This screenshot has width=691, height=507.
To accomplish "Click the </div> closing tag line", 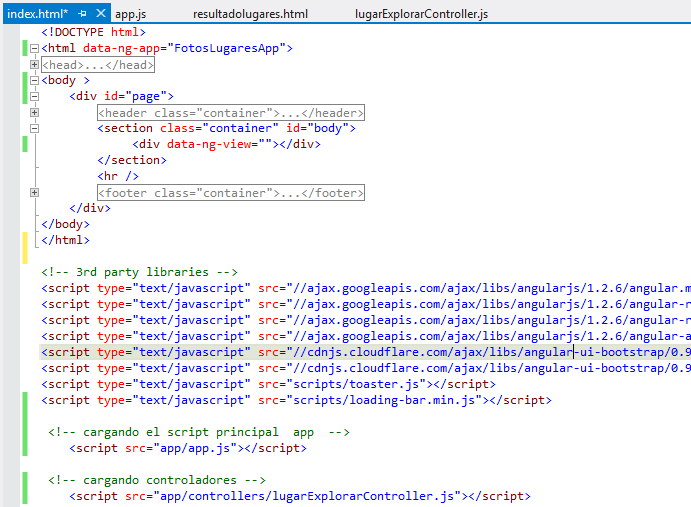I will point(90,208).
